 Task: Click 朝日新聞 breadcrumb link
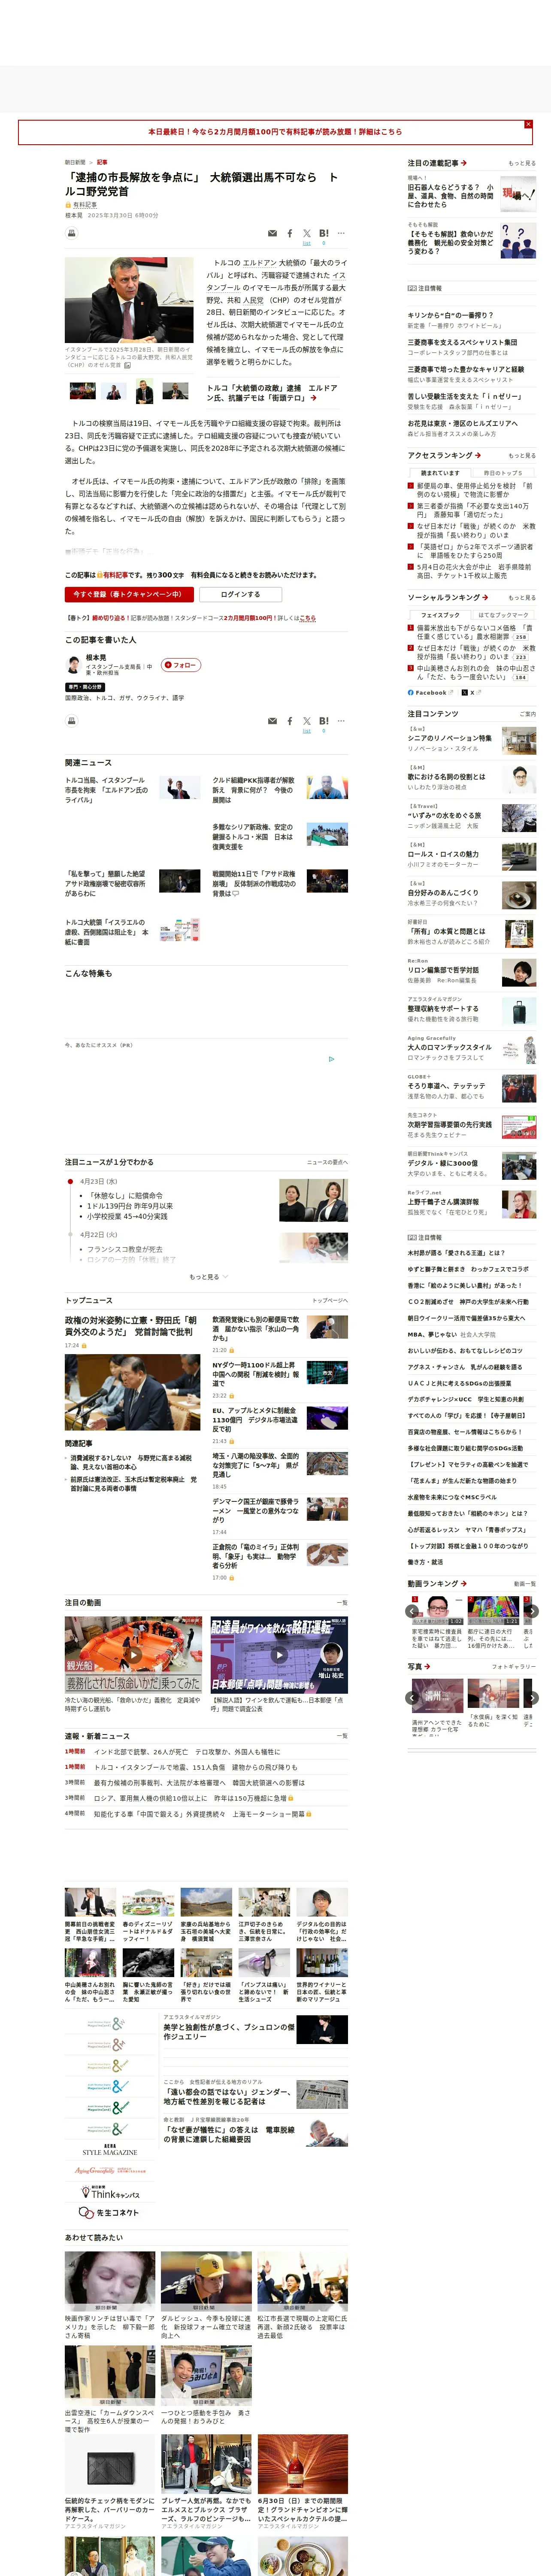[75, 162]
